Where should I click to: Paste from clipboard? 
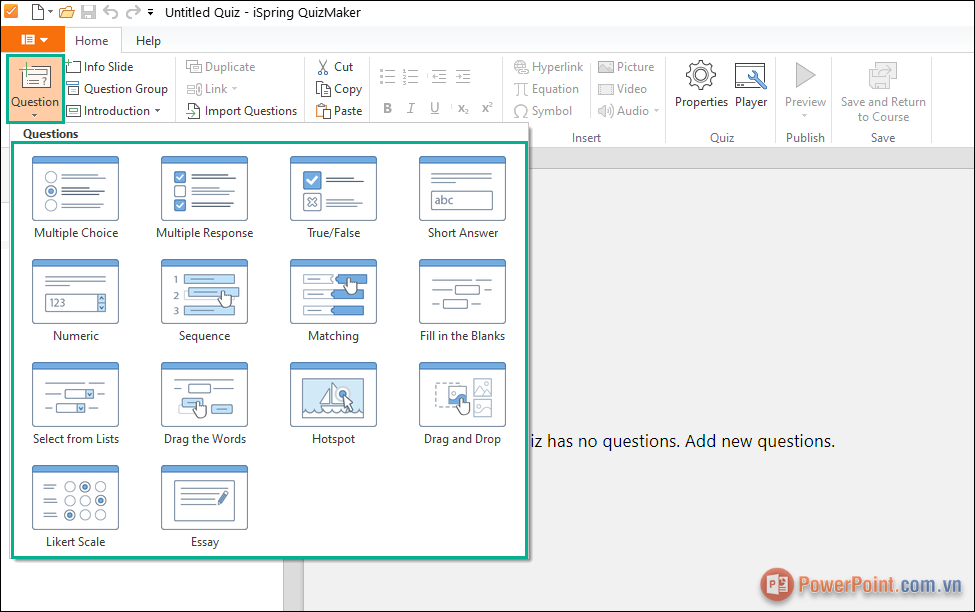click(339, 111)
